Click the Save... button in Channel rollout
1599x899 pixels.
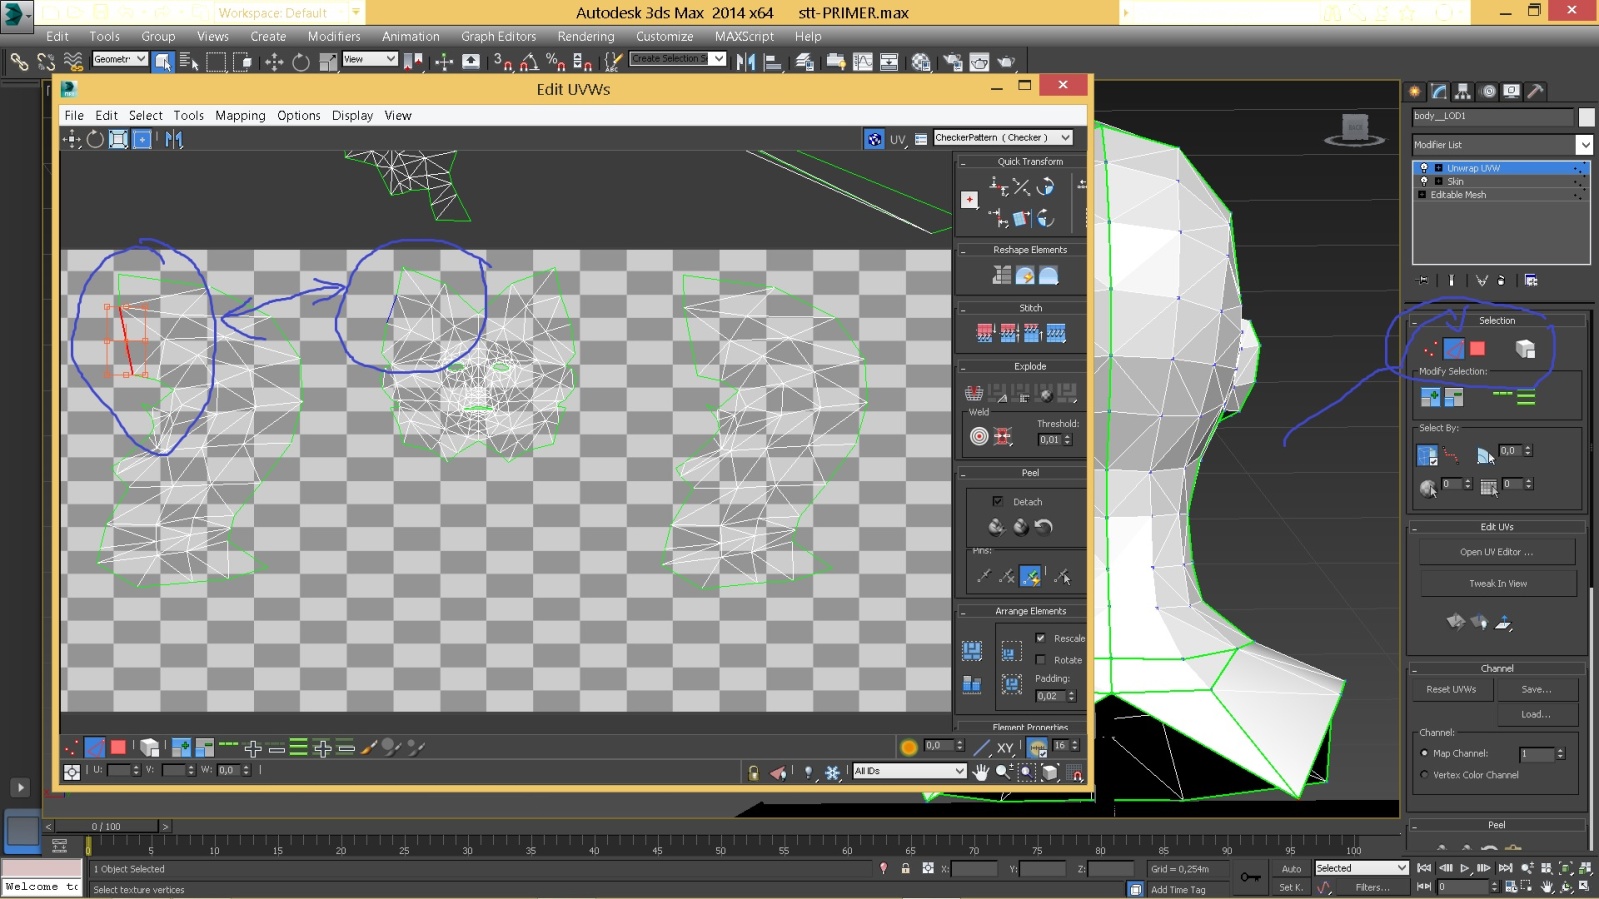1537,690
